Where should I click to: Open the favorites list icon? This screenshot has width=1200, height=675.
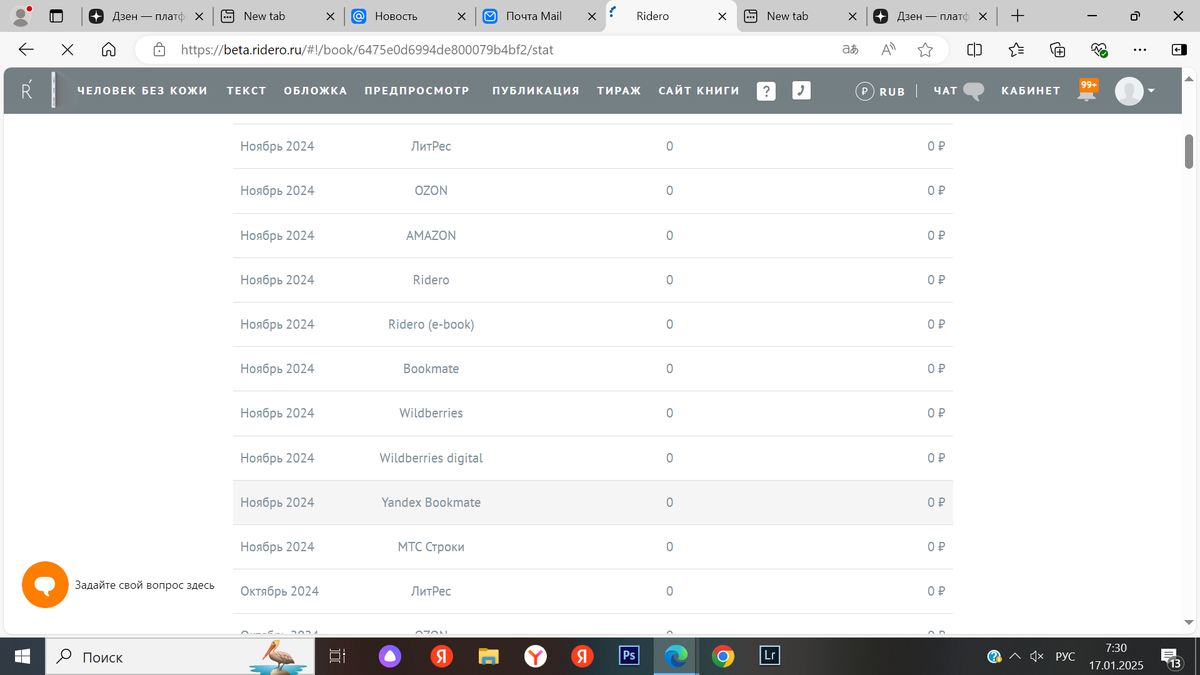tap(1016, 49)
